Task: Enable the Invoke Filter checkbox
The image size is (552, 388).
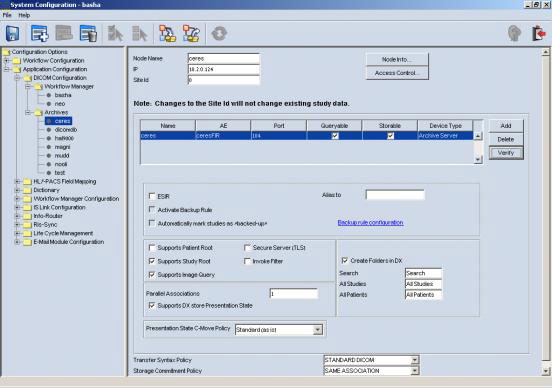Action: (247, 261)
